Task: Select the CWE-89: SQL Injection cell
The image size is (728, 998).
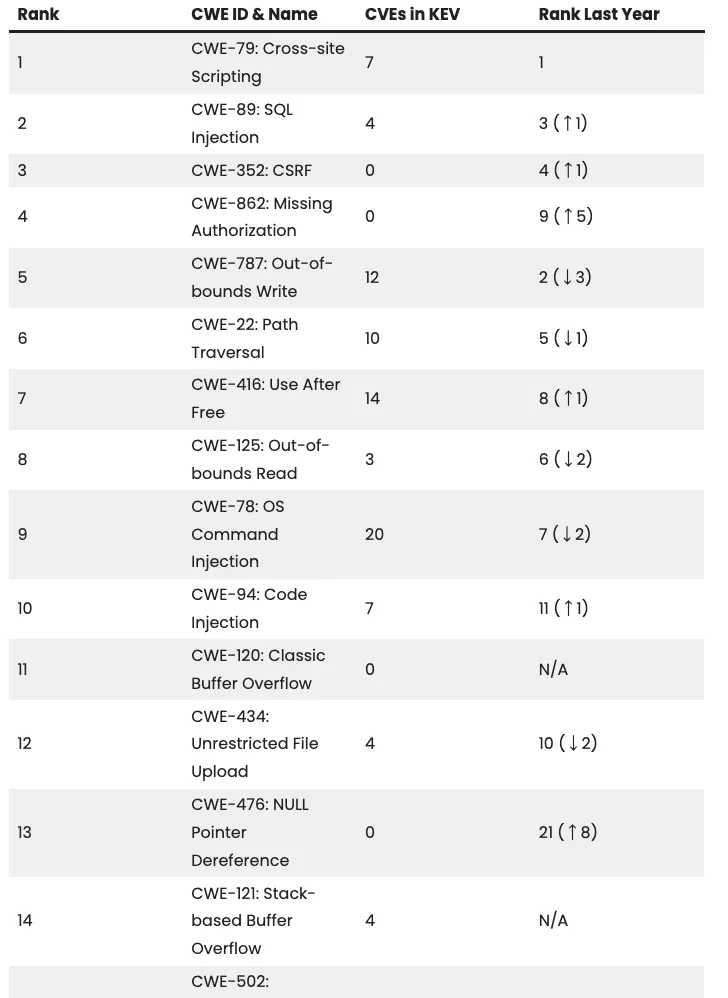Action: 242,123
